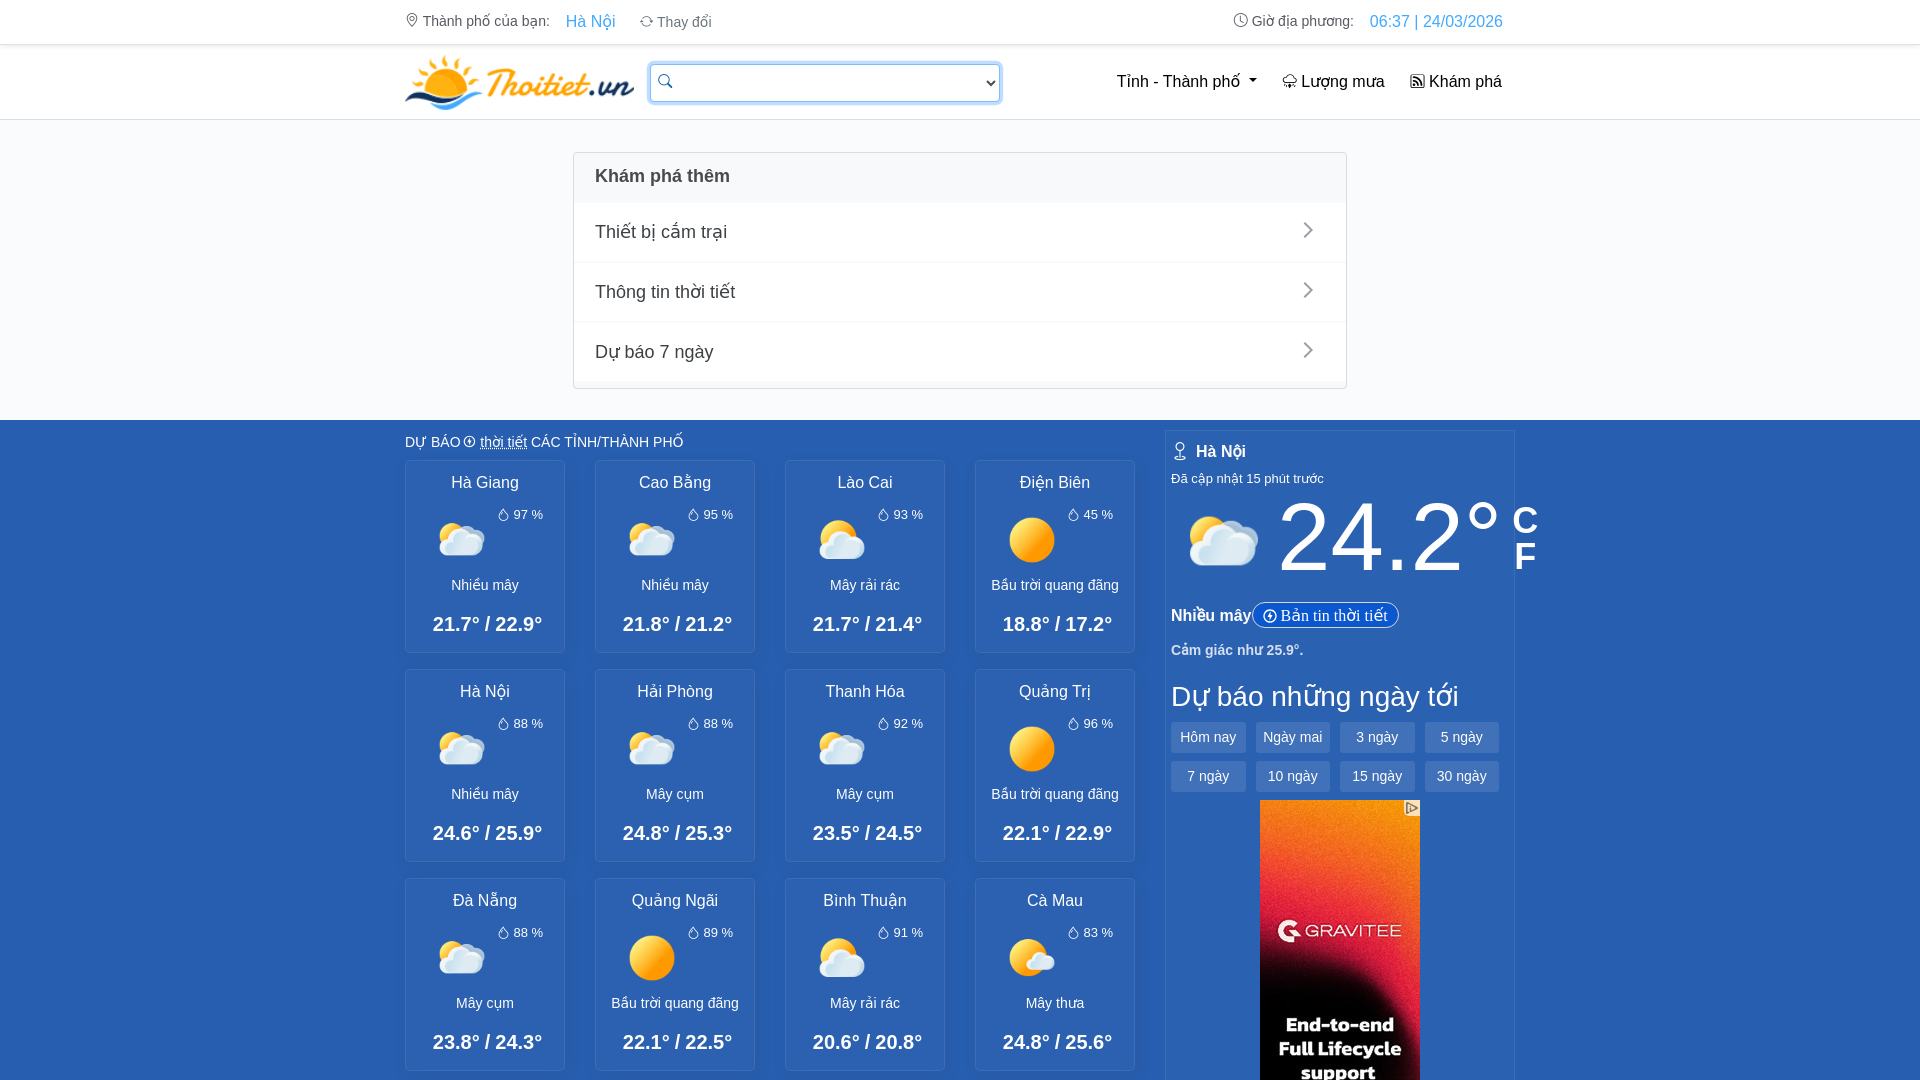Click the search magnifier icon
The image size is (1920, 1080).
(665, 81)
